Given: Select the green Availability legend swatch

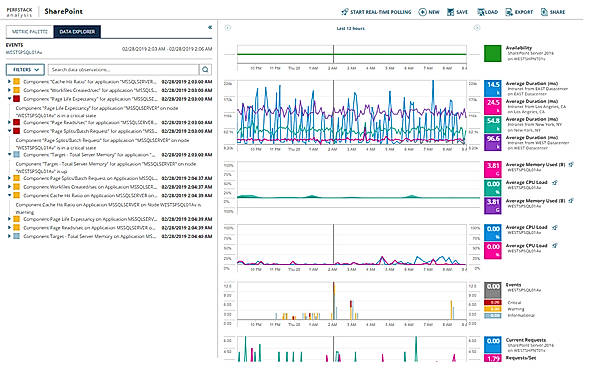Looking at the screenshot, I should 492,53.
